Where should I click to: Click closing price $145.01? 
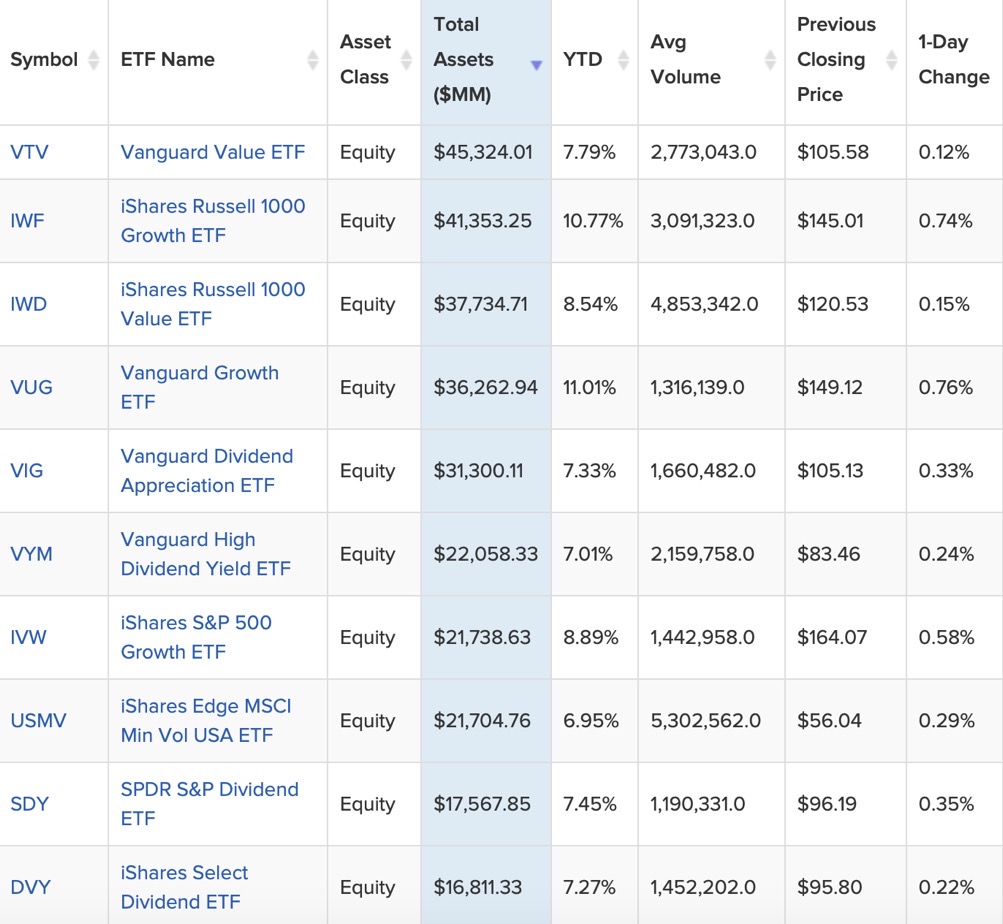[830, 221]
